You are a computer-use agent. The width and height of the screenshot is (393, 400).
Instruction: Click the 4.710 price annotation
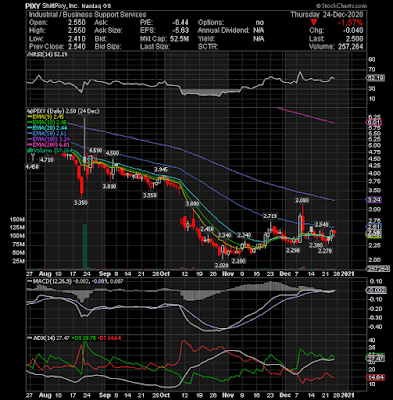click(x=46, y=160)
